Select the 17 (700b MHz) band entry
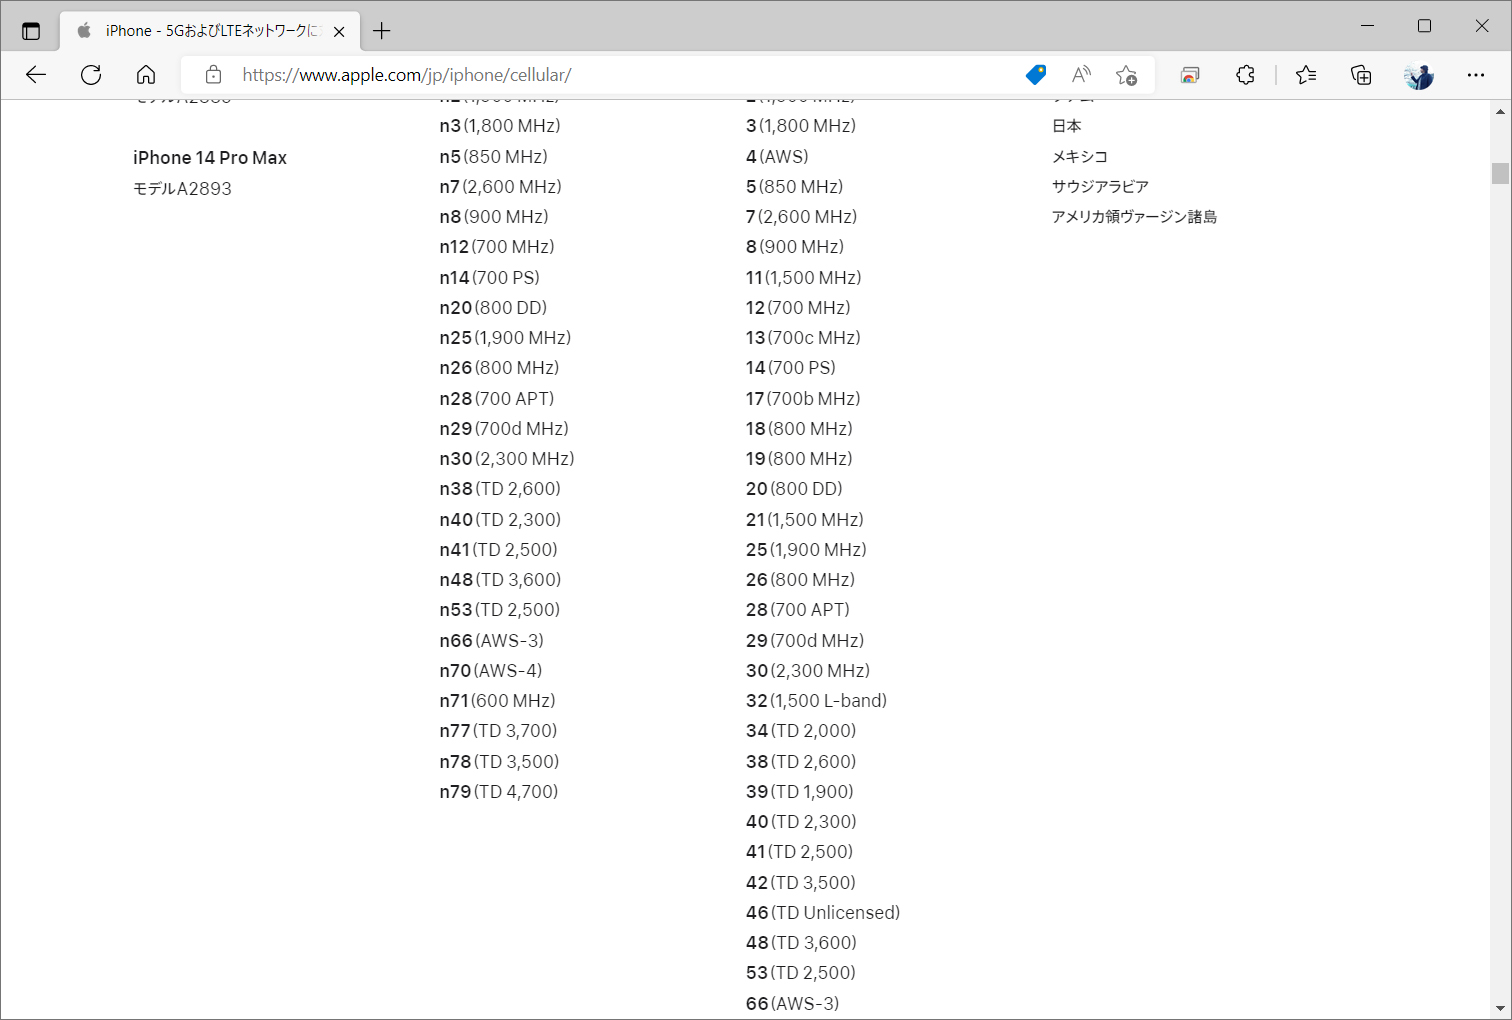Screen dimensions: 1512x1020 [803, 399]
